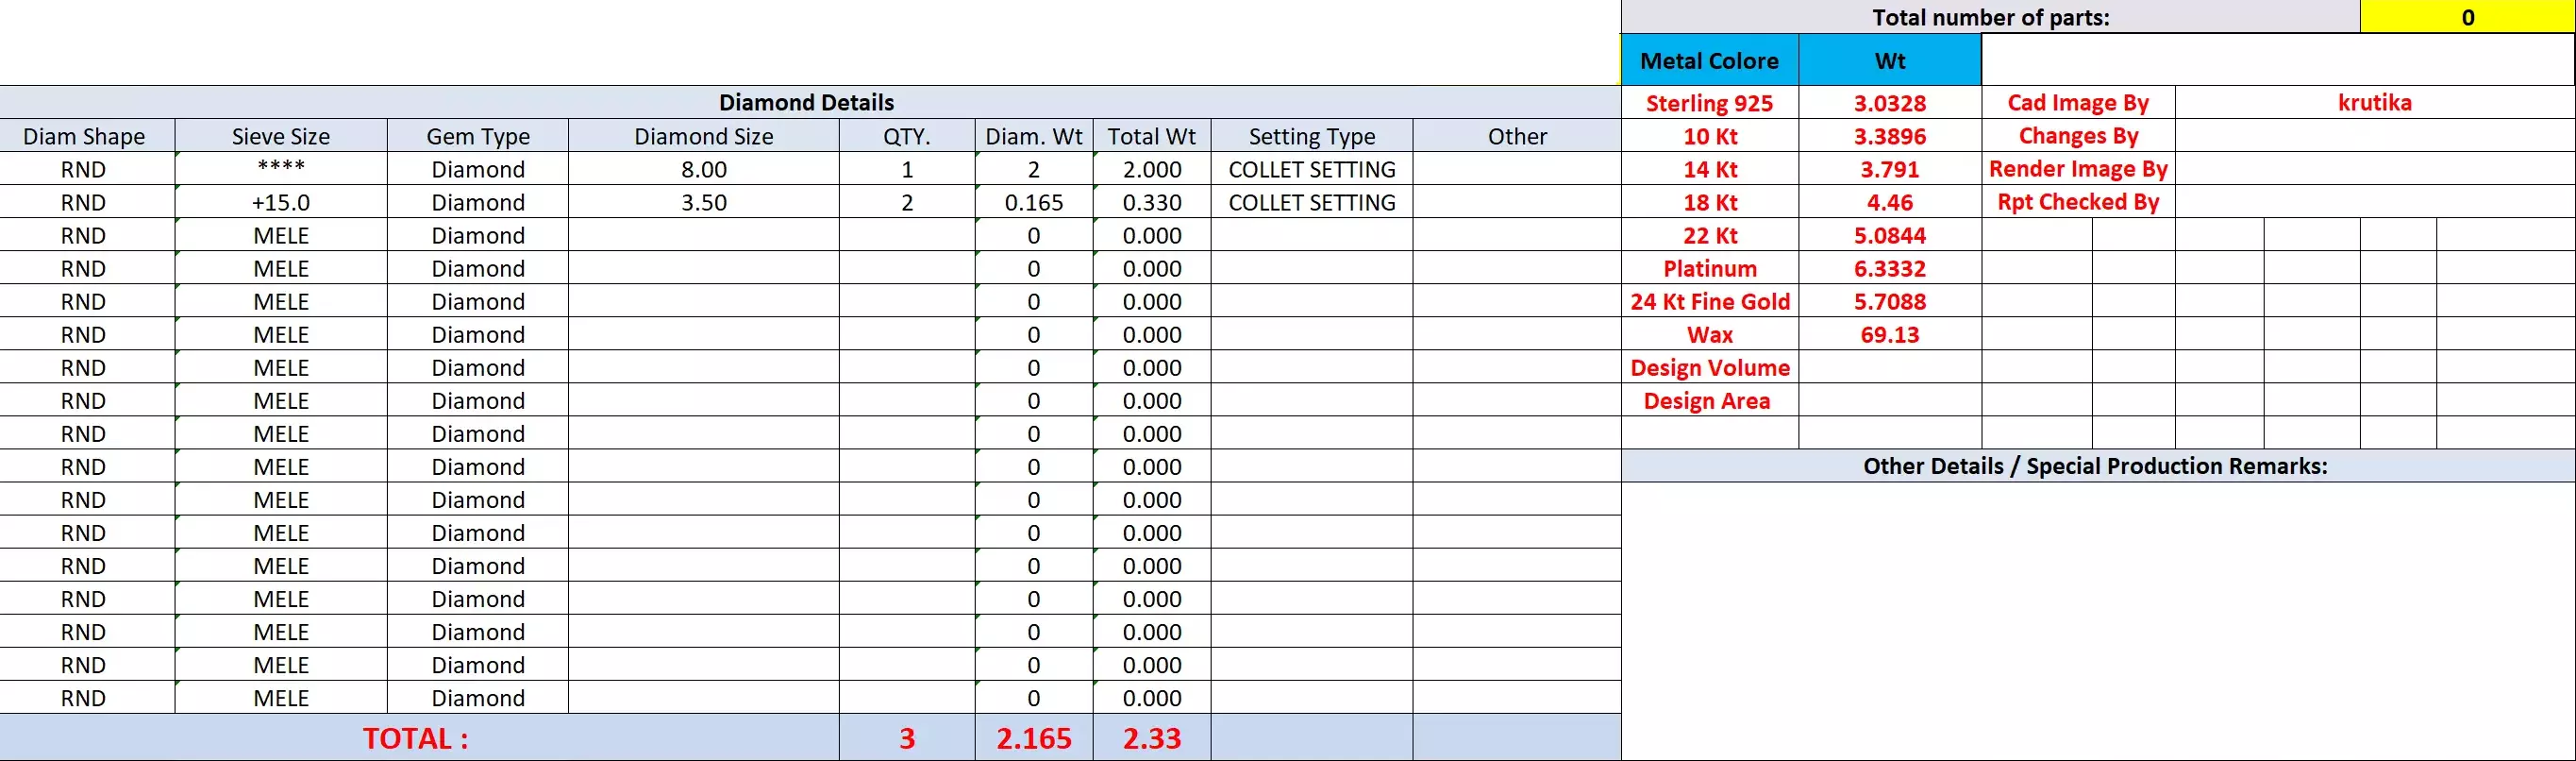Click the 18 Kt weight '4.46'

point(1890,202)
